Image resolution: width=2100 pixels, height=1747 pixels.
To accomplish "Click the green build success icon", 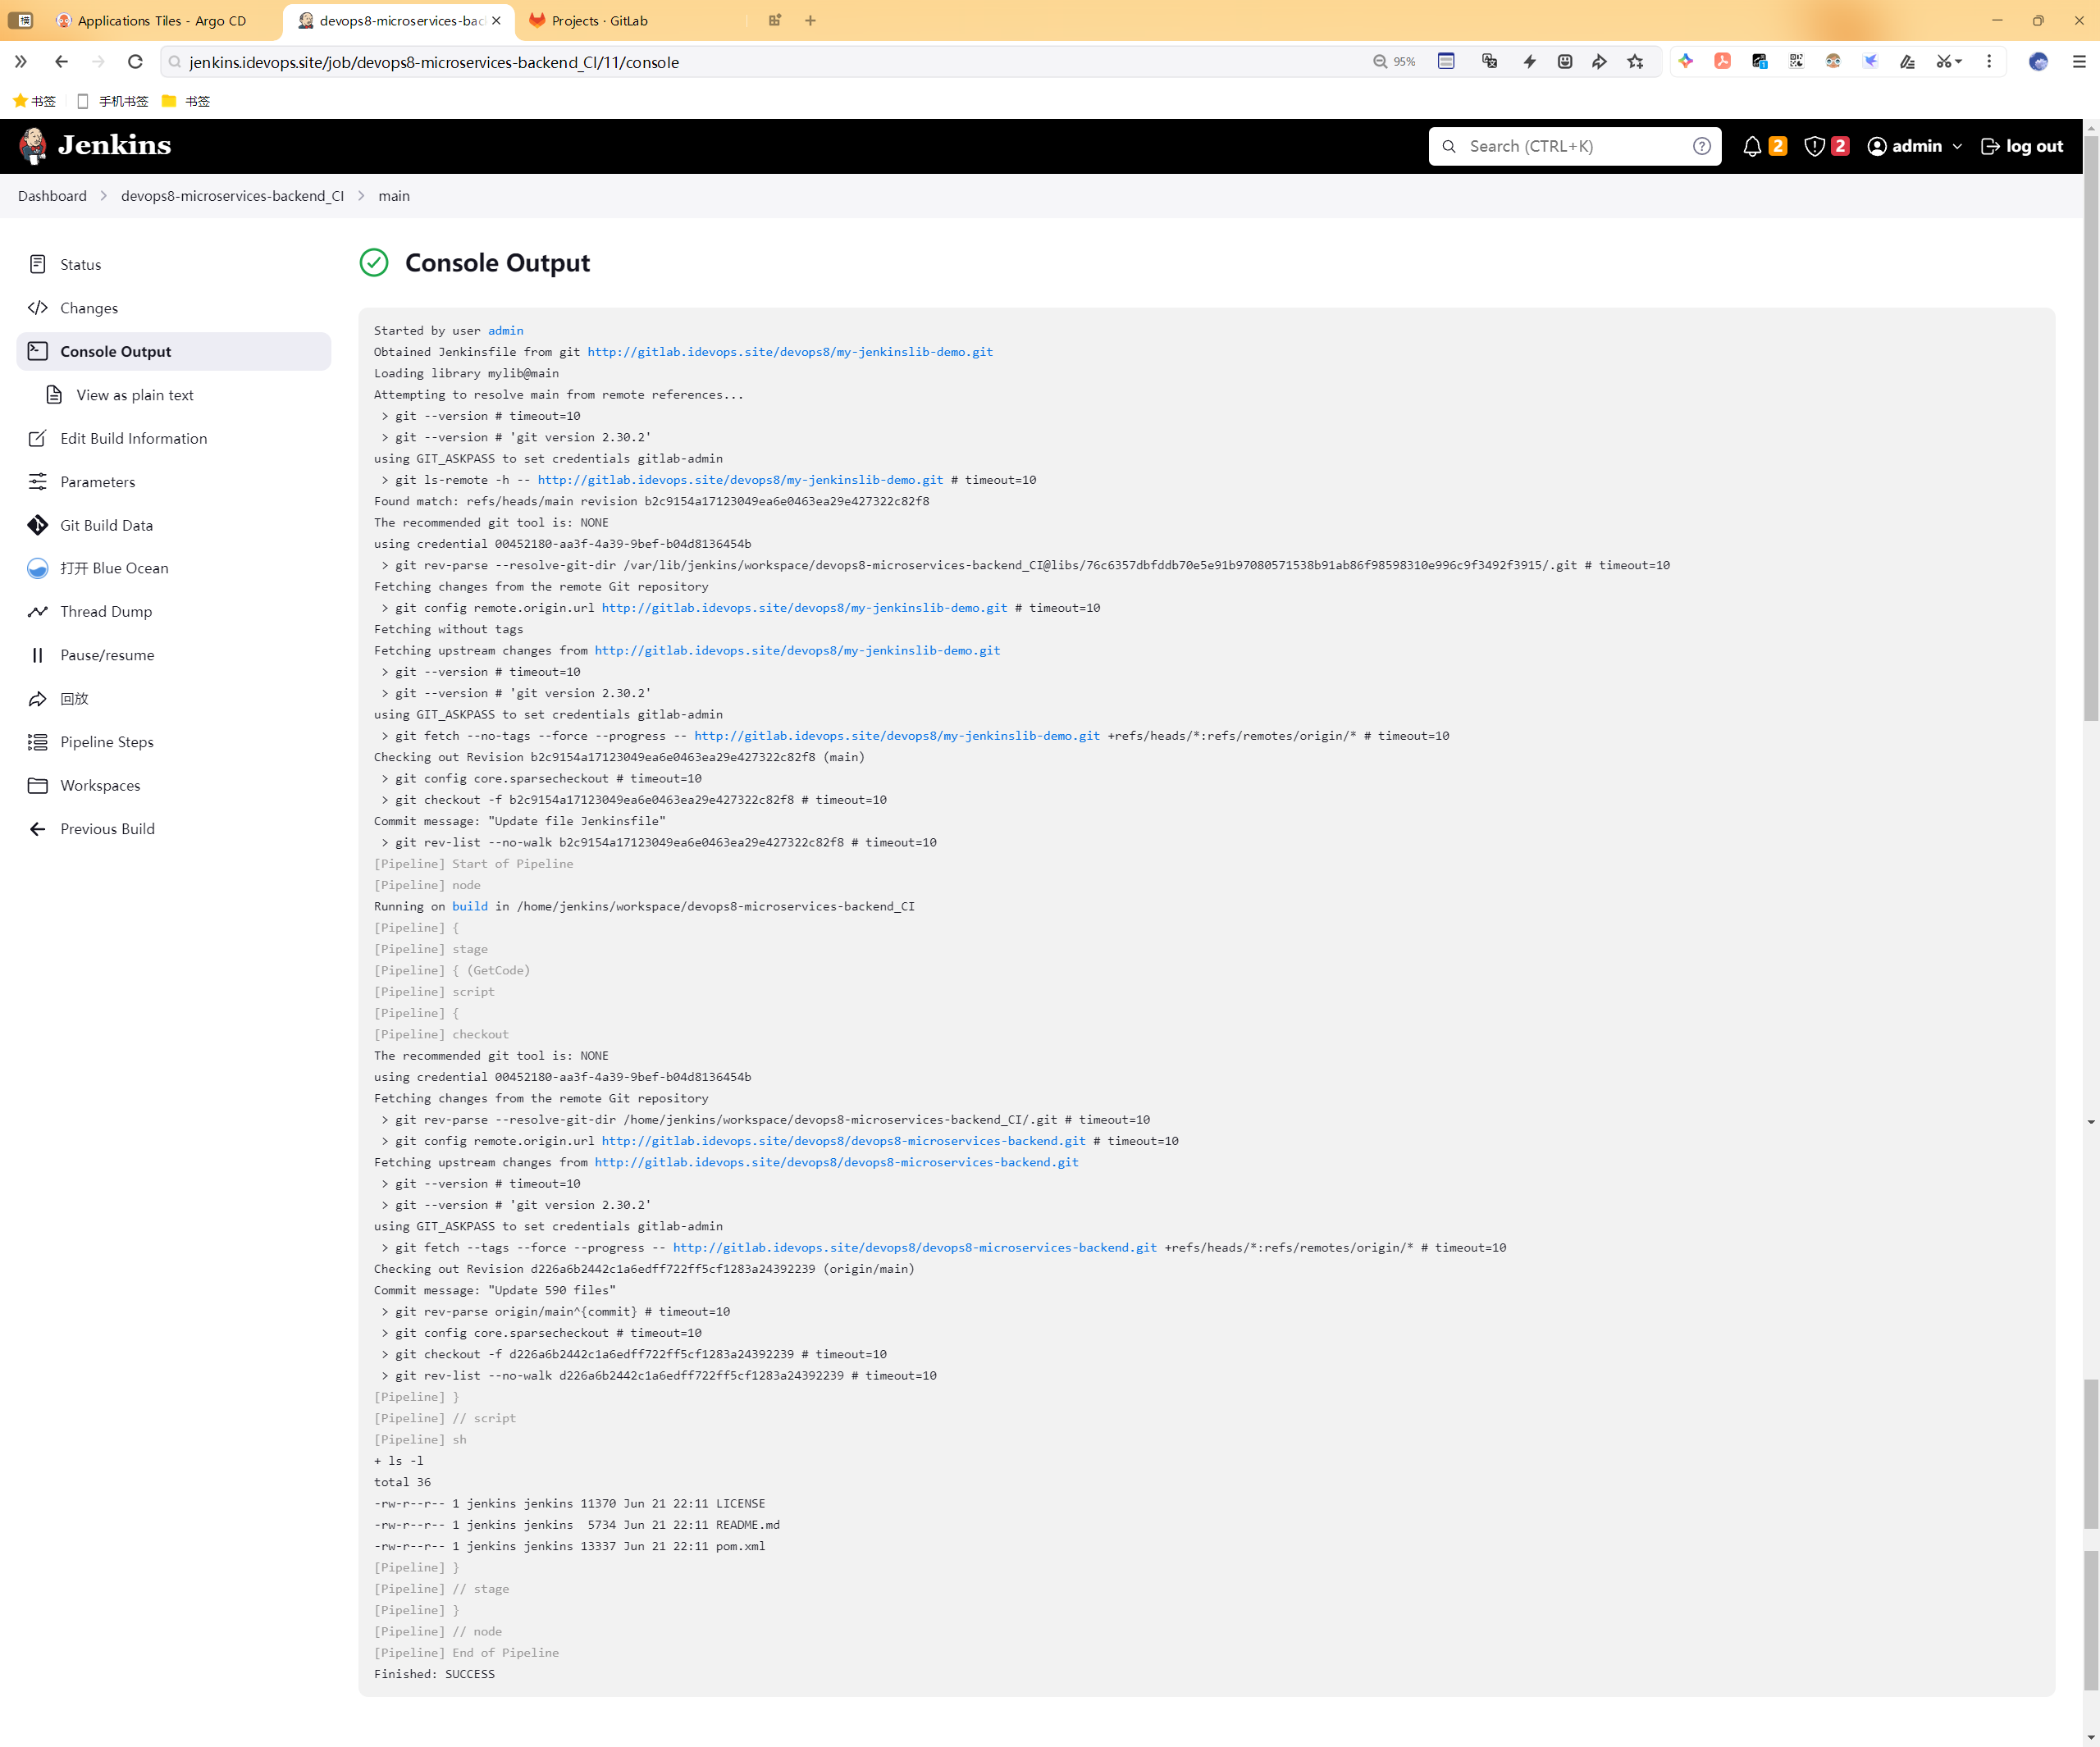I will tap(374, 263).
